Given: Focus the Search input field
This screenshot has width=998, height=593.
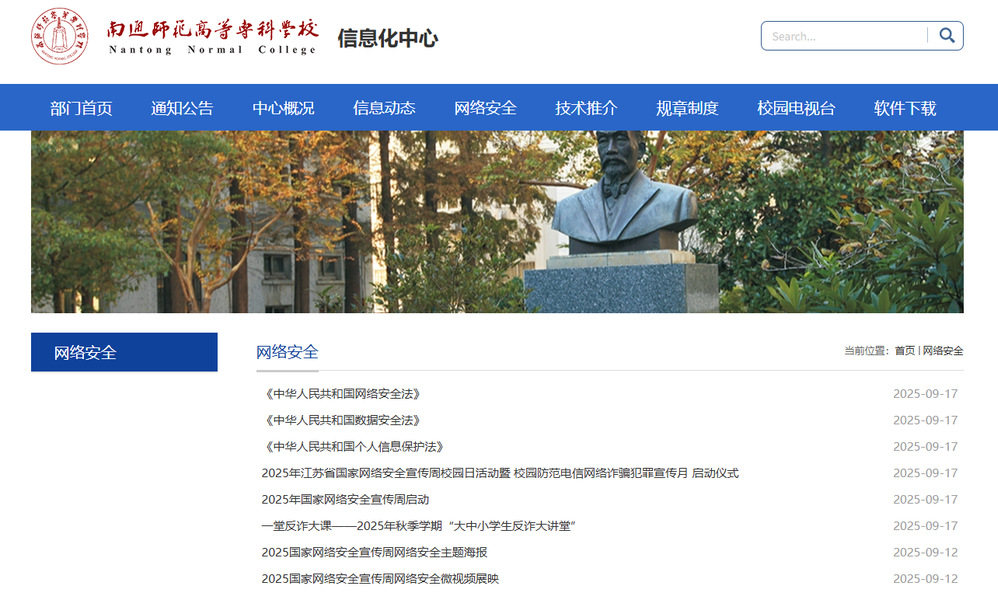Looking at the screenshot, I should 845,36.
